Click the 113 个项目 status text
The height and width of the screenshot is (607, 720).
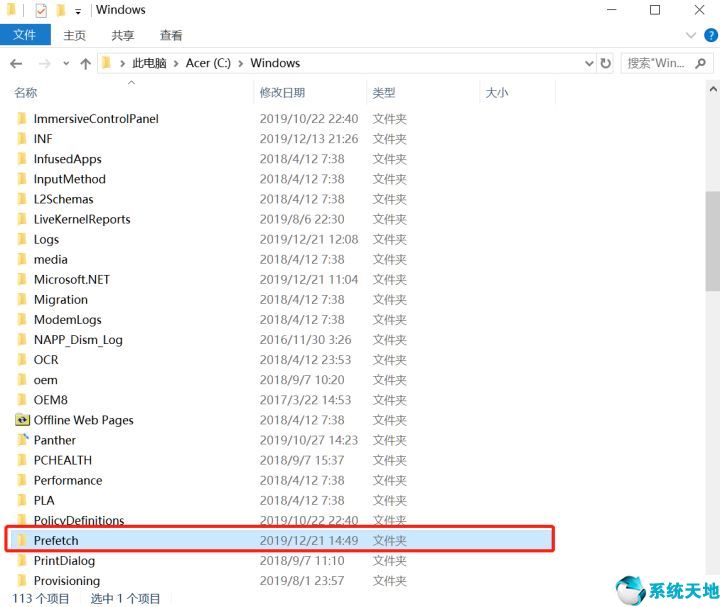coord(40,599)
